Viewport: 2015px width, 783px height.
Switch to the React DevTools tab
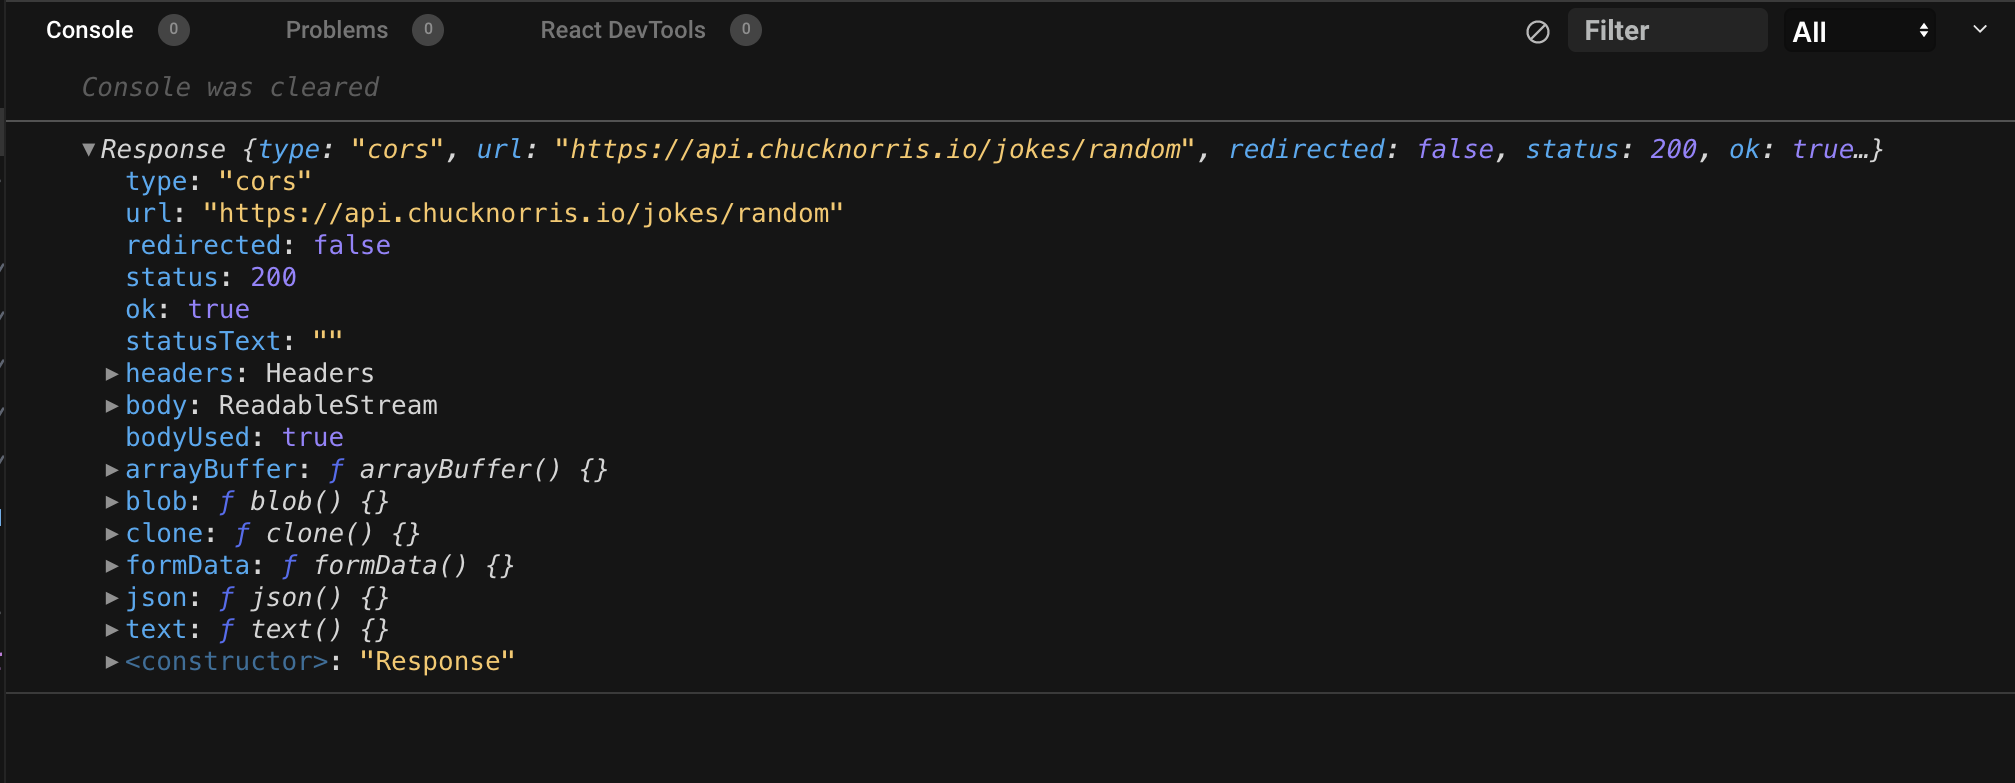[622, 30]
